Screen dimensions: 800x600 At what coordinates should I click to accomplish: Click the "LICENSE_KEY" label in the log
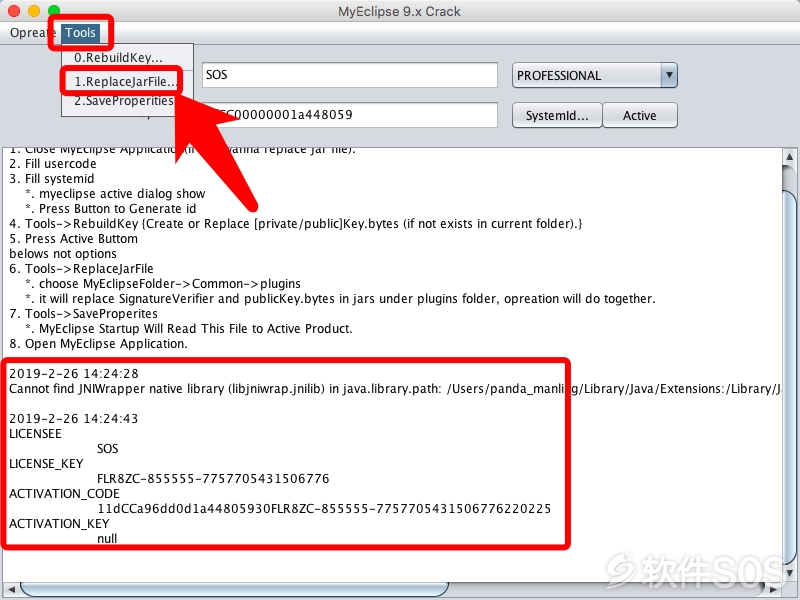[46, 464]
